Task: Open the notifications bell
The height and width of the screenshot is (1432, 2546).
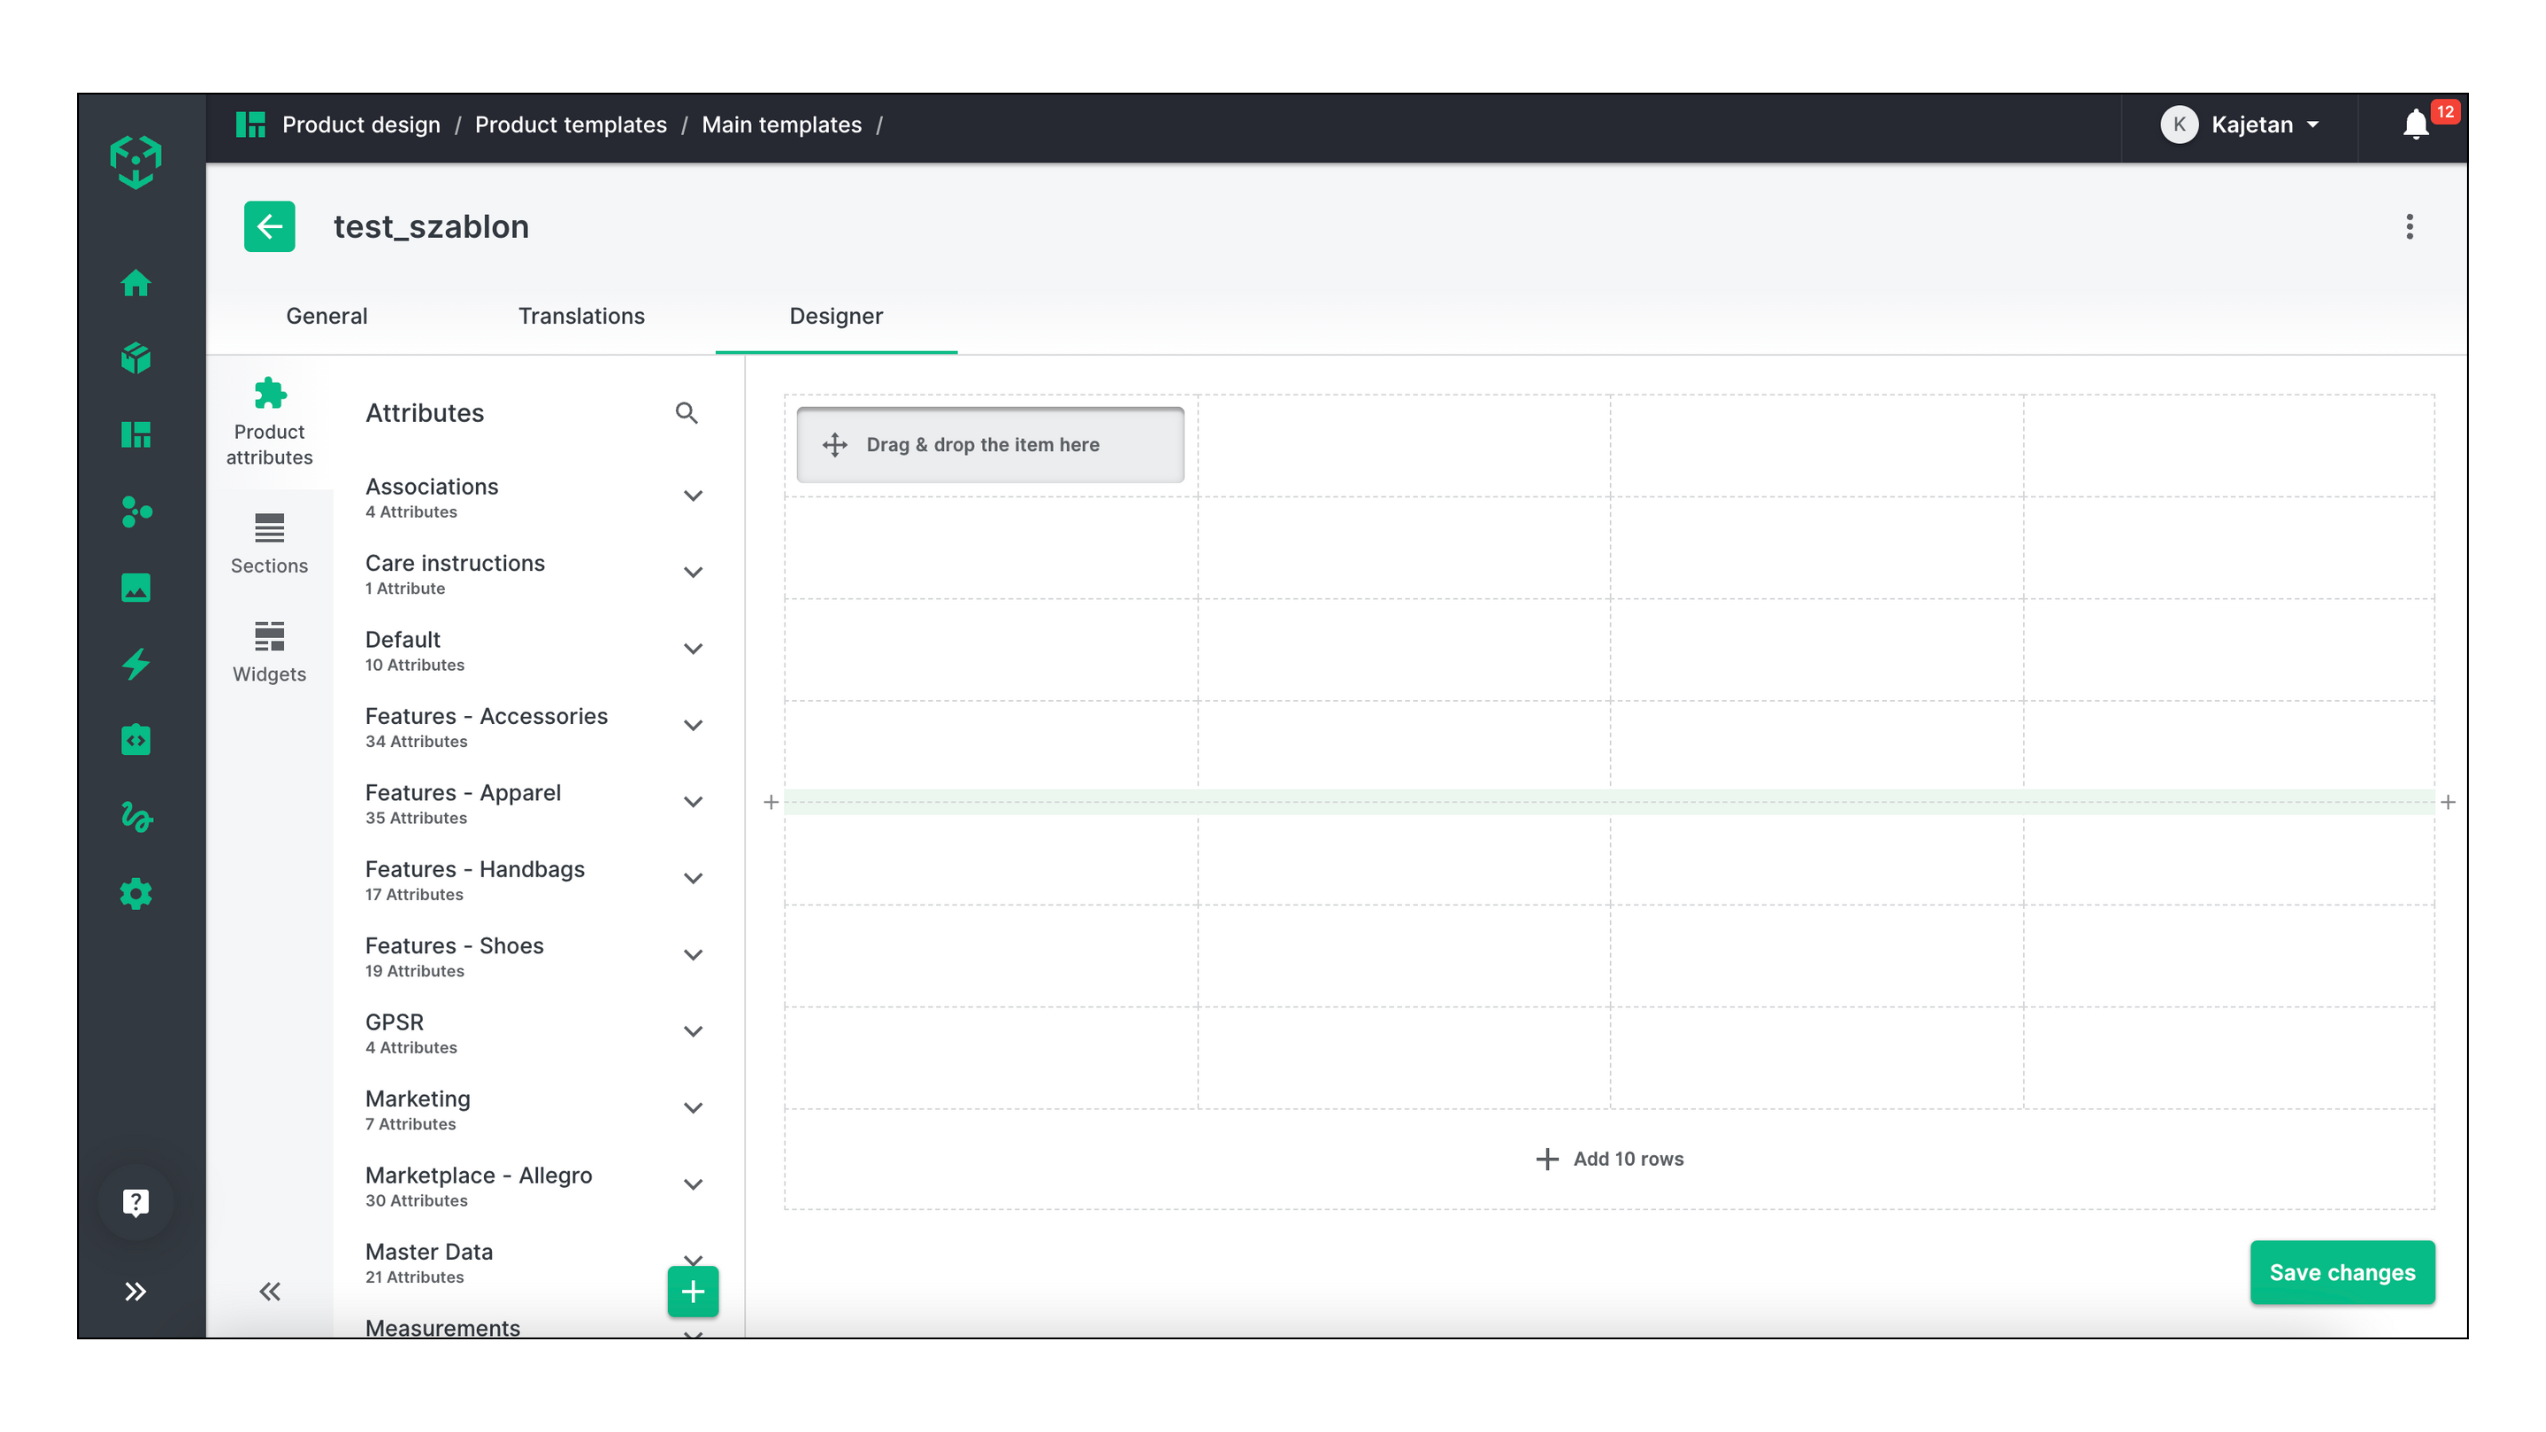Action: [2414, 124]
